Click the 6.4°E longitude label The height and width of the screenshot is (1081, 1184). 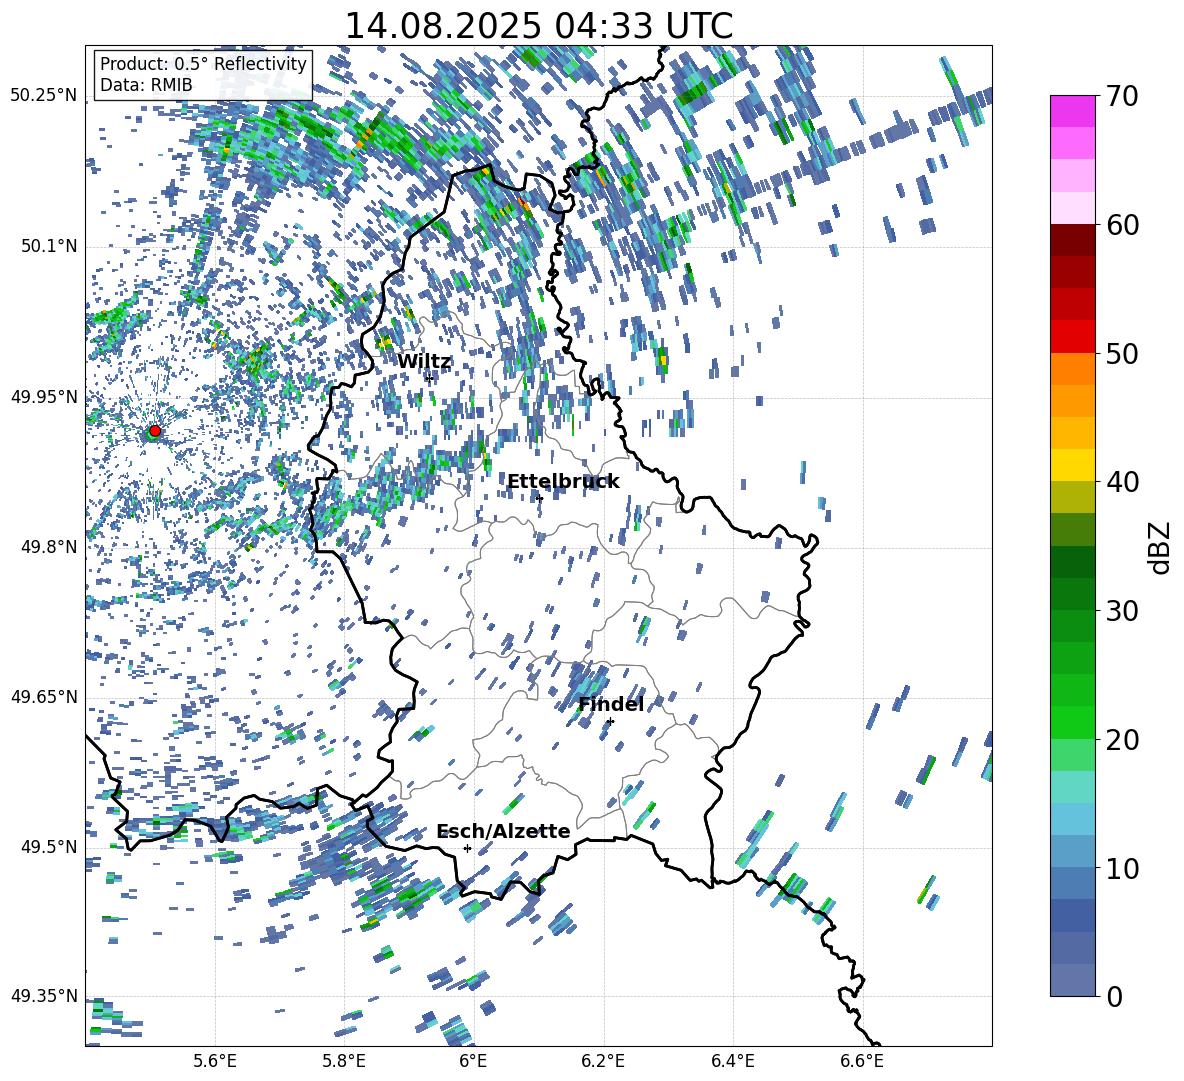click(732, 1061)
